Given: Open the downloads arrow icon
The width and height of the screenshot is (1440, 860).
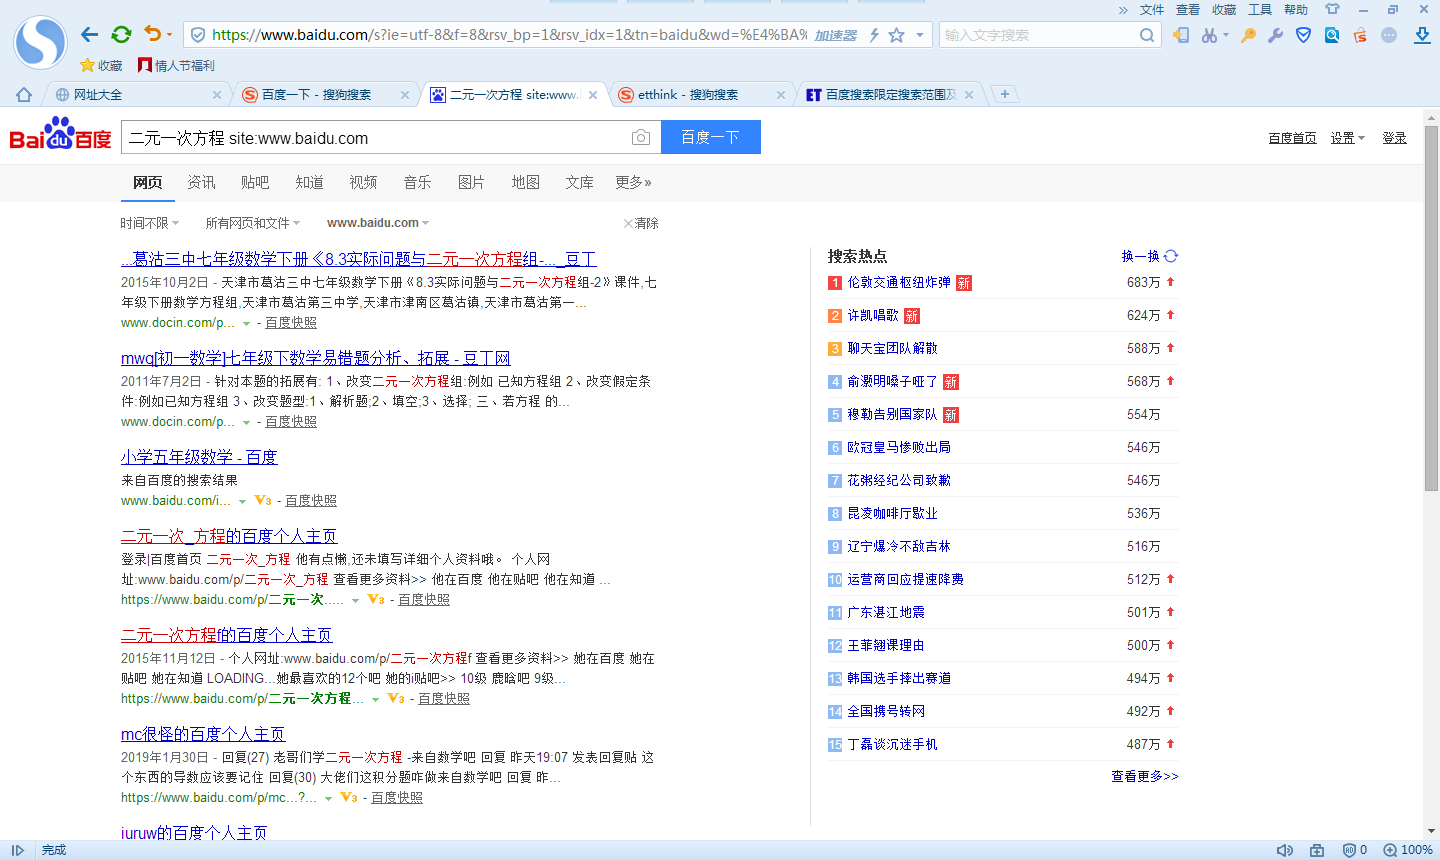Looking at the screenshot, I should tap(1422, 35).
